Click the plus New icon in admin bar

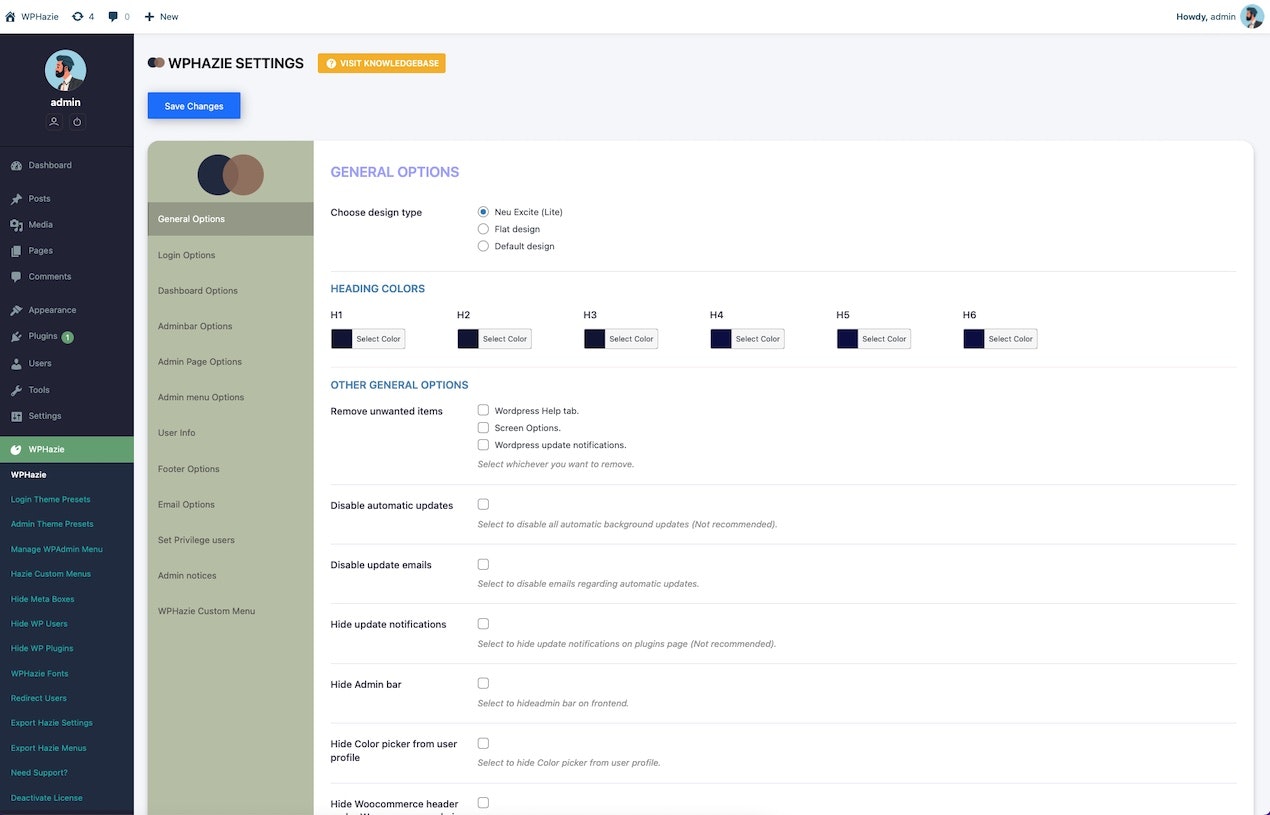click(x=150, y=17)
